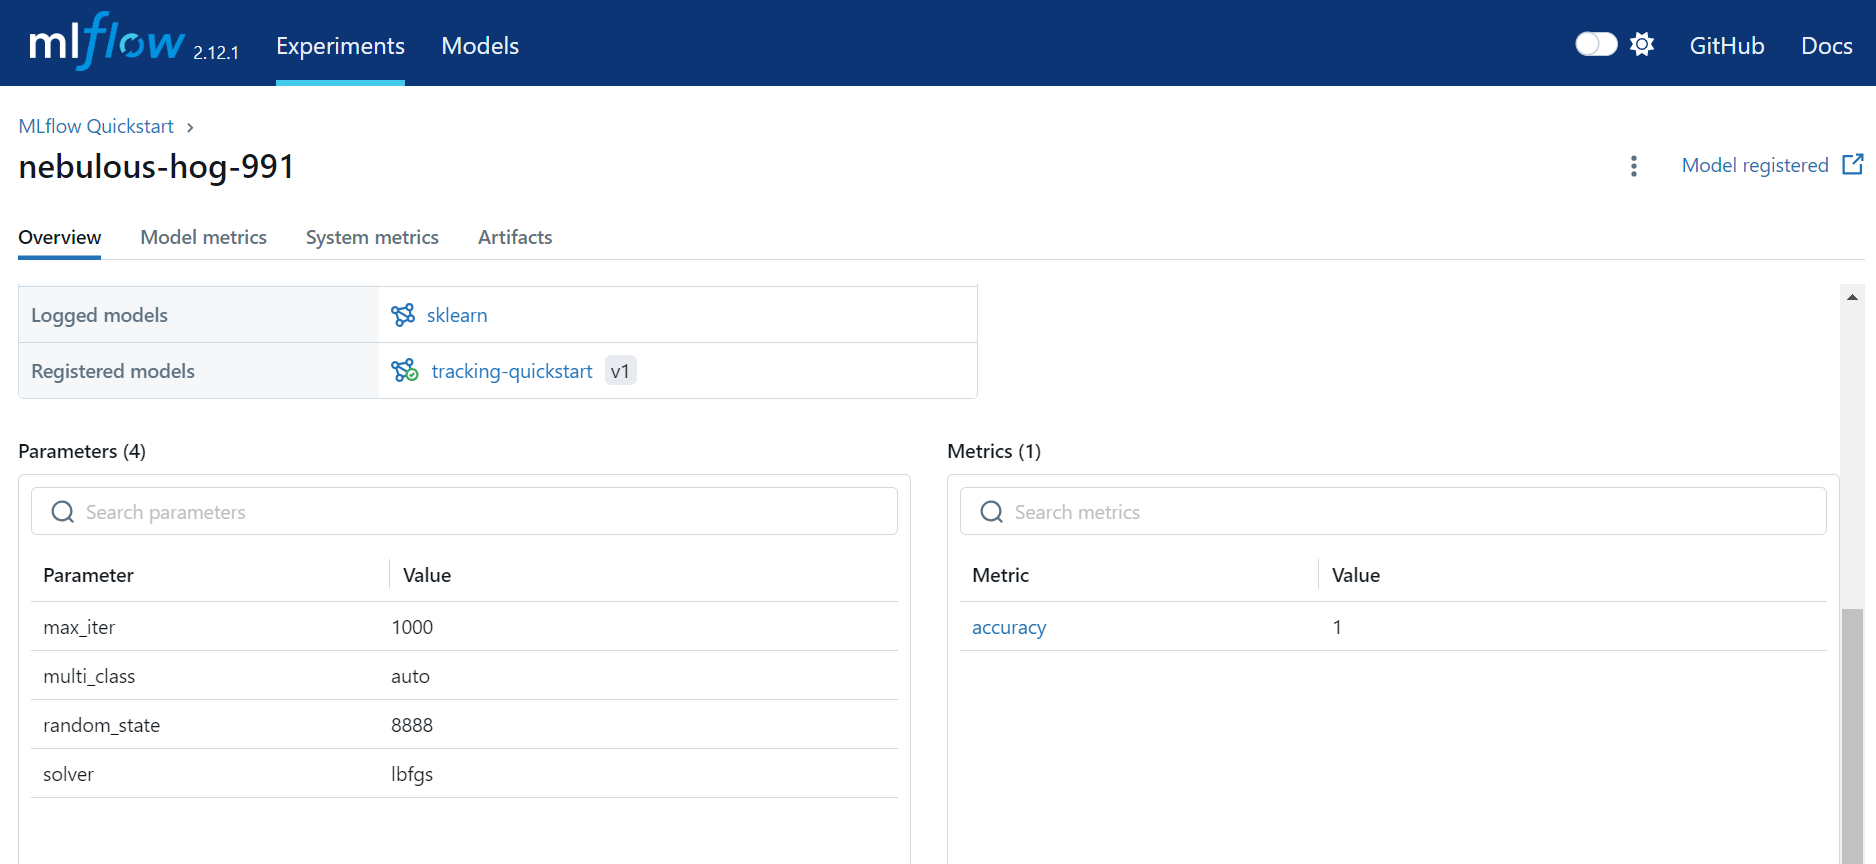Open the Models tab in the header
This screenshot has height=864, width=1876.
click(x=480, y=46)
